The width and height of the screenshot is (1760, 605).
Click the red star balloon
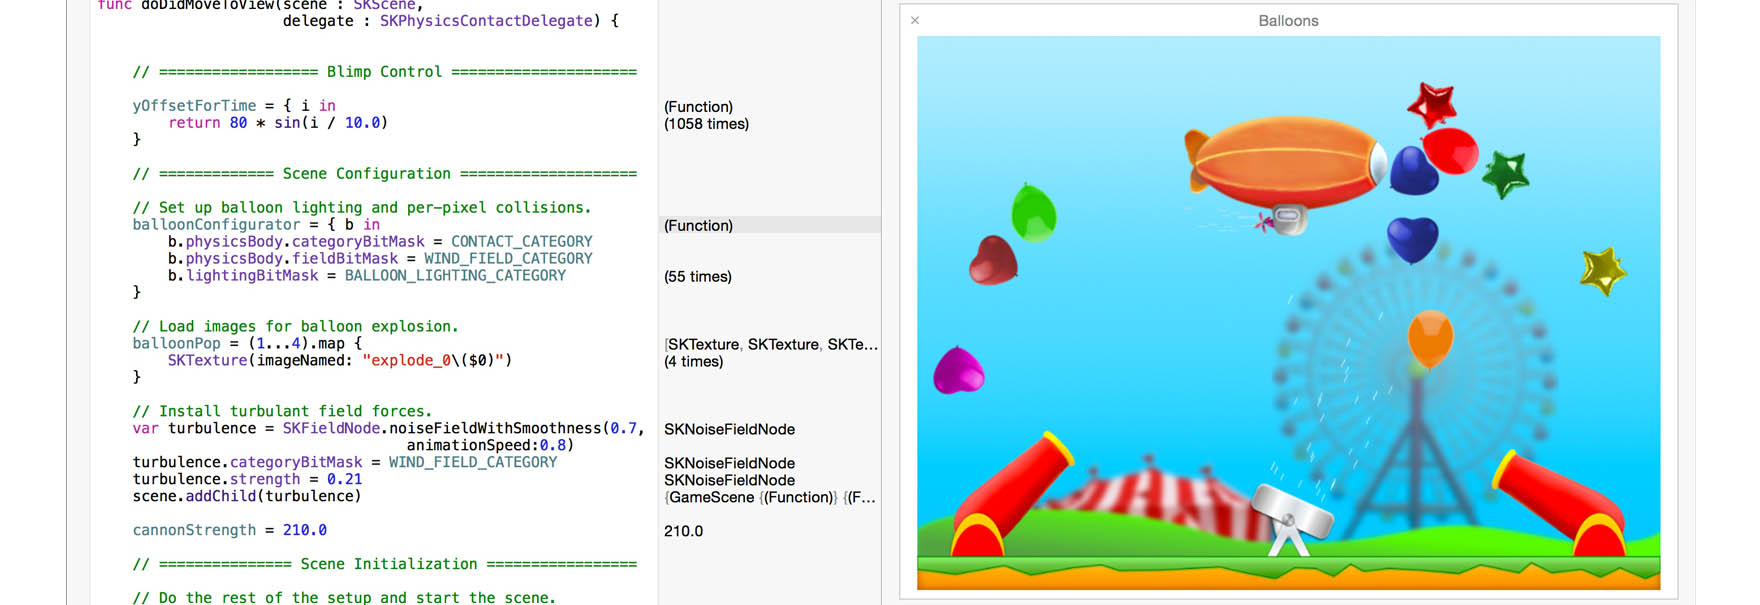[1431, 103]
